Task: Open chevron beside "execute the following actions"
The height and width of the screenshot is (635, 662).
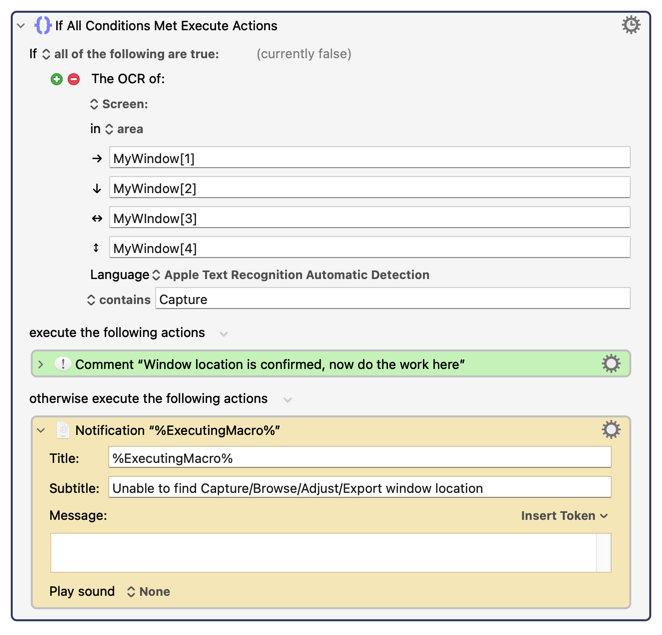Action: click(x=224, y=334)
